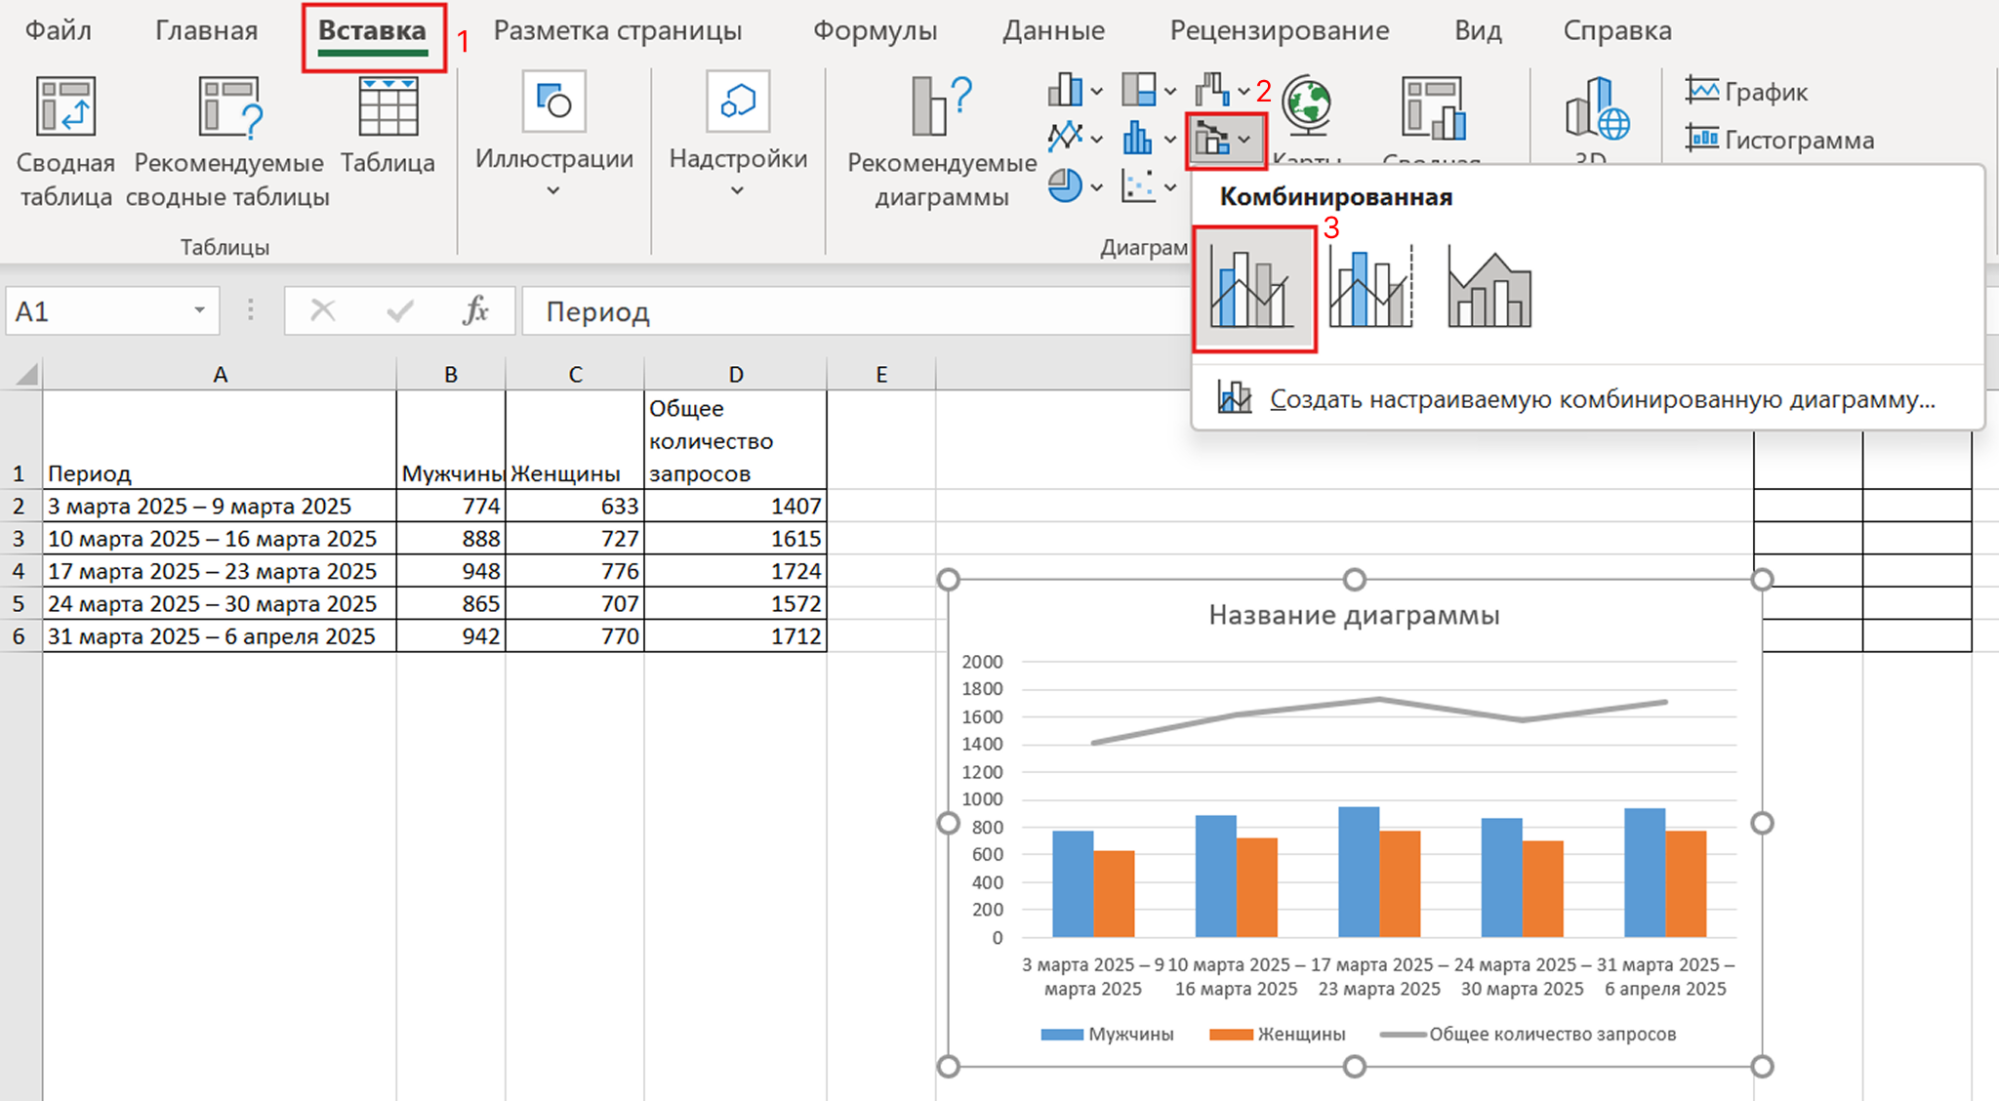Open the Name Box dropdown arrow
The width and height of the screenshot is (1999, 1102).
coord(199,311)
